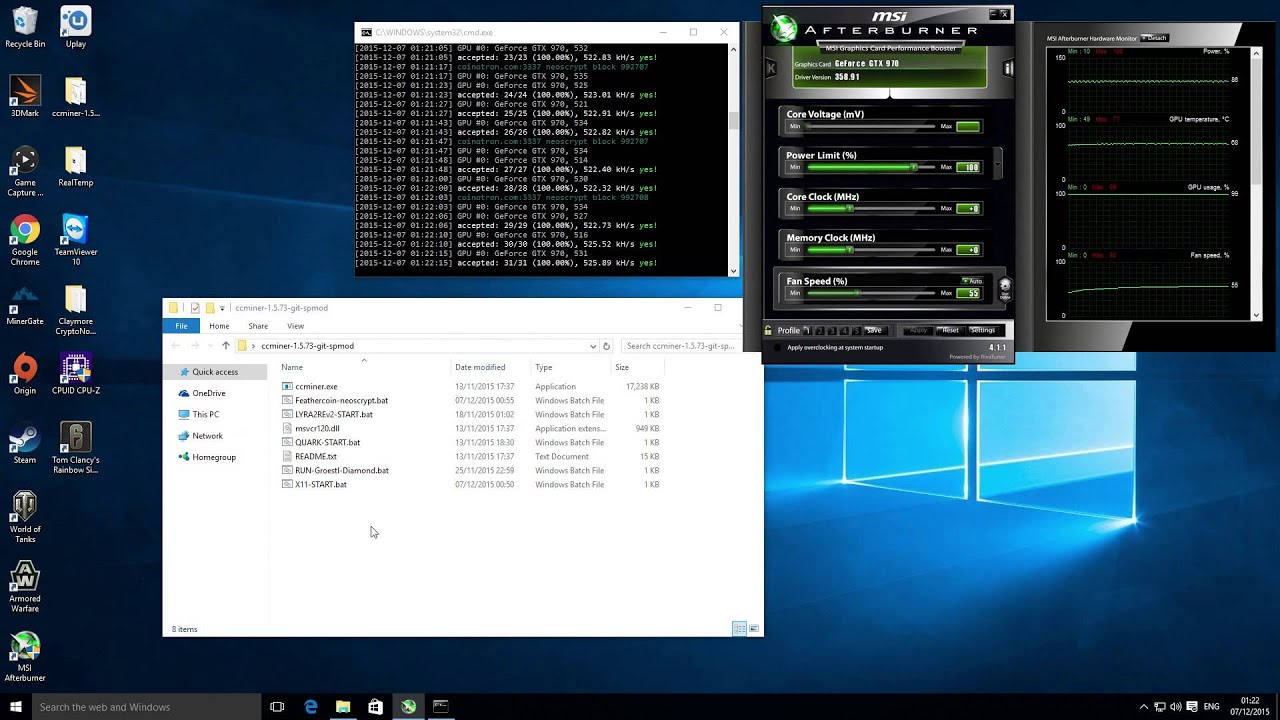
Task: Open Tom Clancy's Rainbow Six shortcut
Action: click(x=76, y=448)
